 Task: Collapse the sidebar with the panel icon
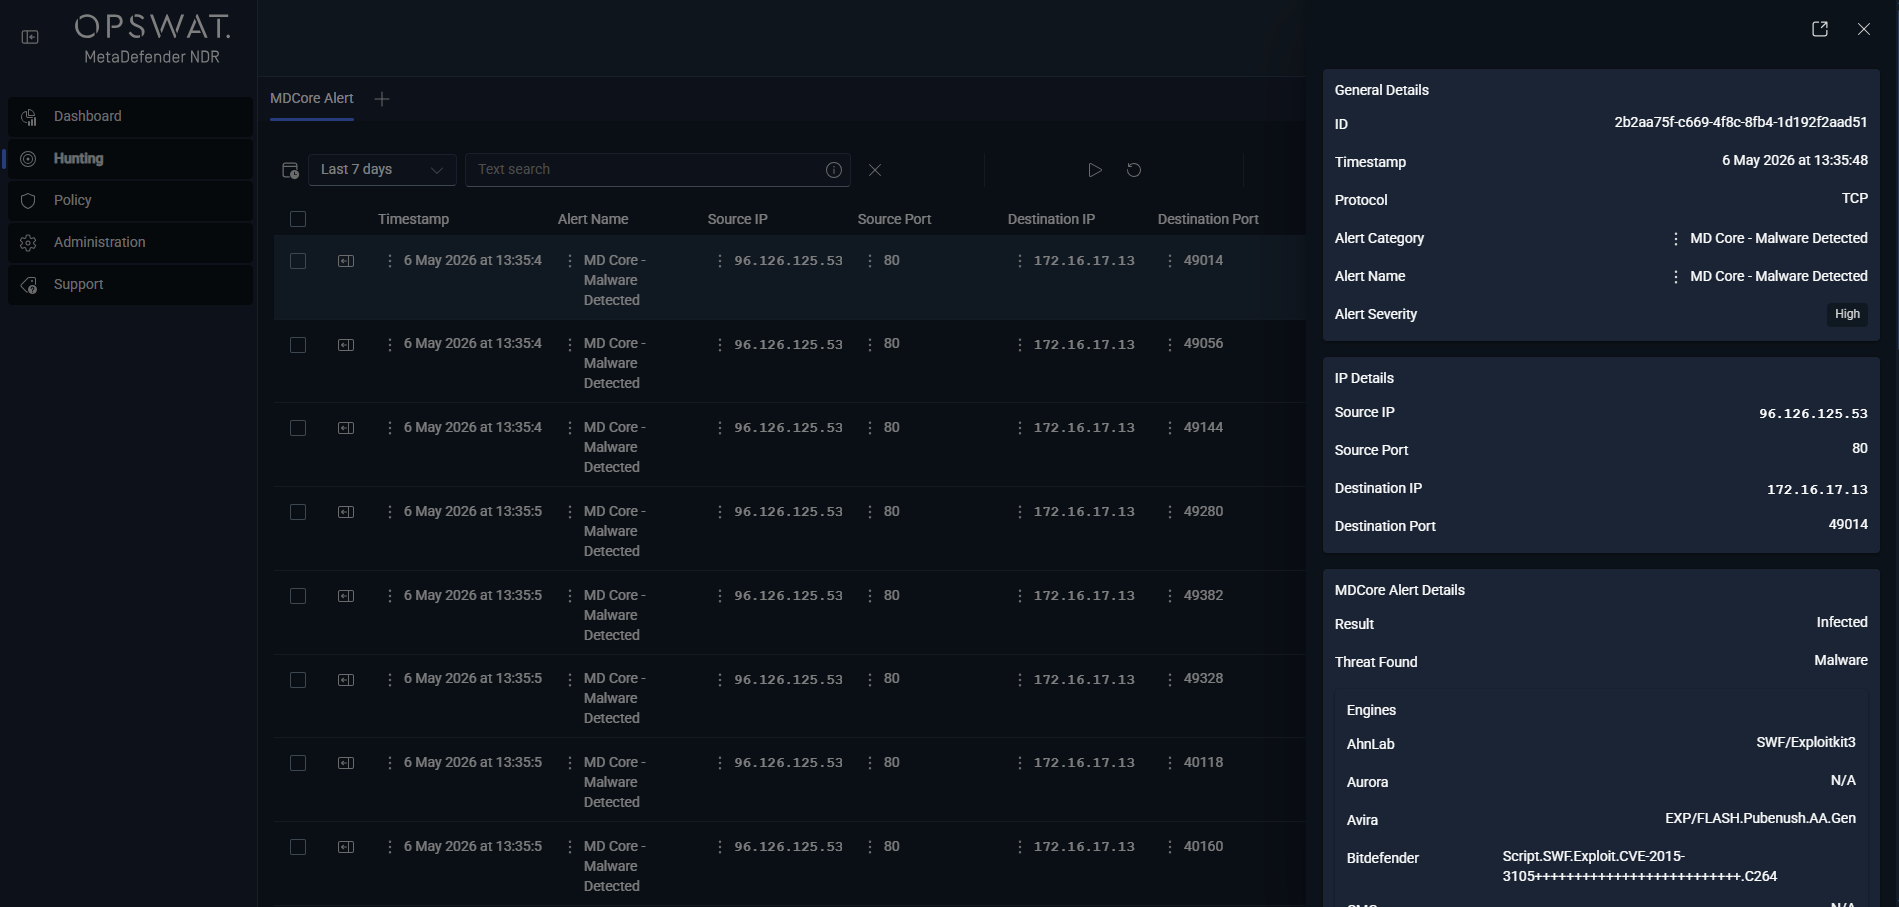tap(30, 37)
